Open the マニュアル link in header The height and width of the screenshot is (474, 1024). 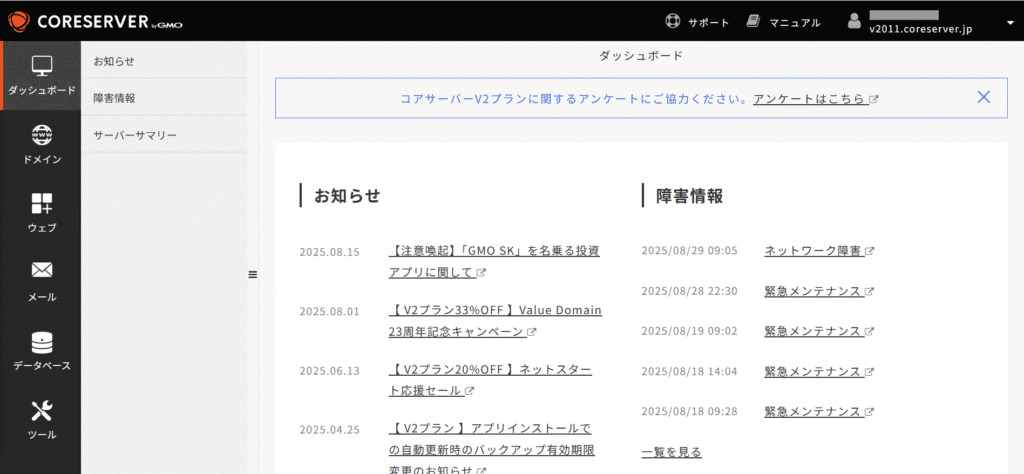pos(794,23)
